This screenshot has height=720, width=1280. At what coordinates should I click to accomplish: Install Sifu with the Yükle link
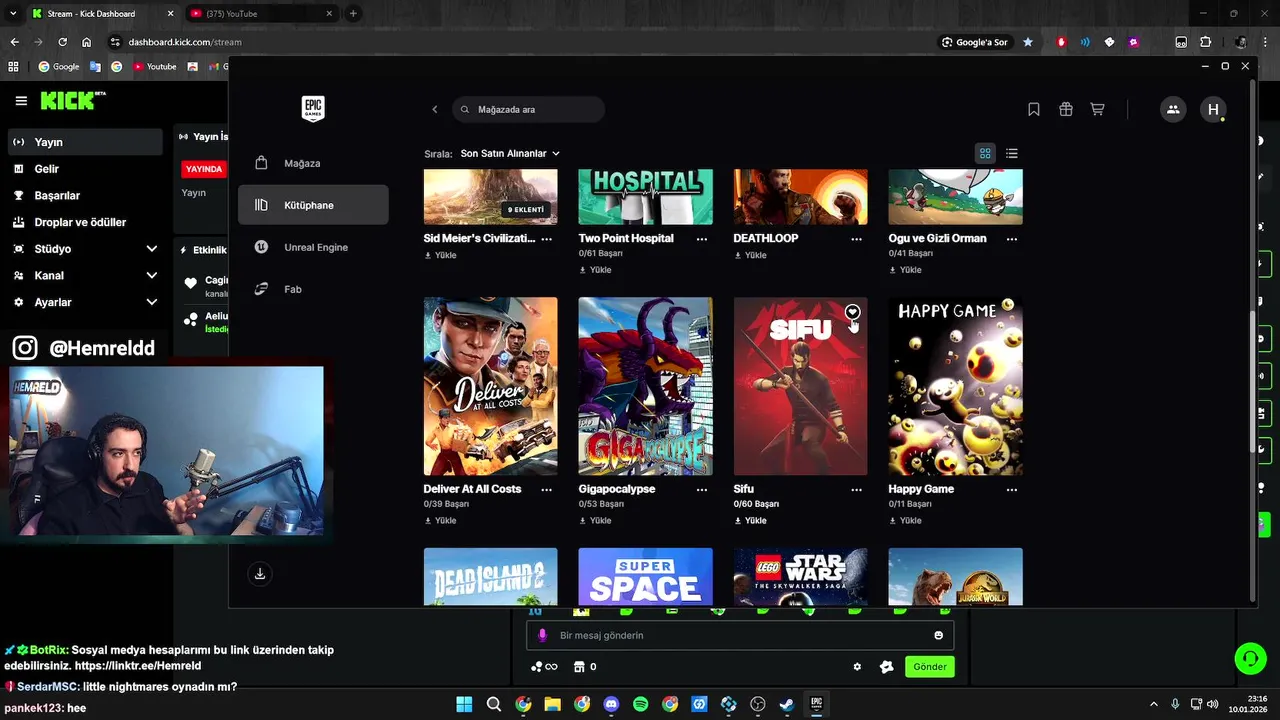pyautogui.click(x=750, y=520)
